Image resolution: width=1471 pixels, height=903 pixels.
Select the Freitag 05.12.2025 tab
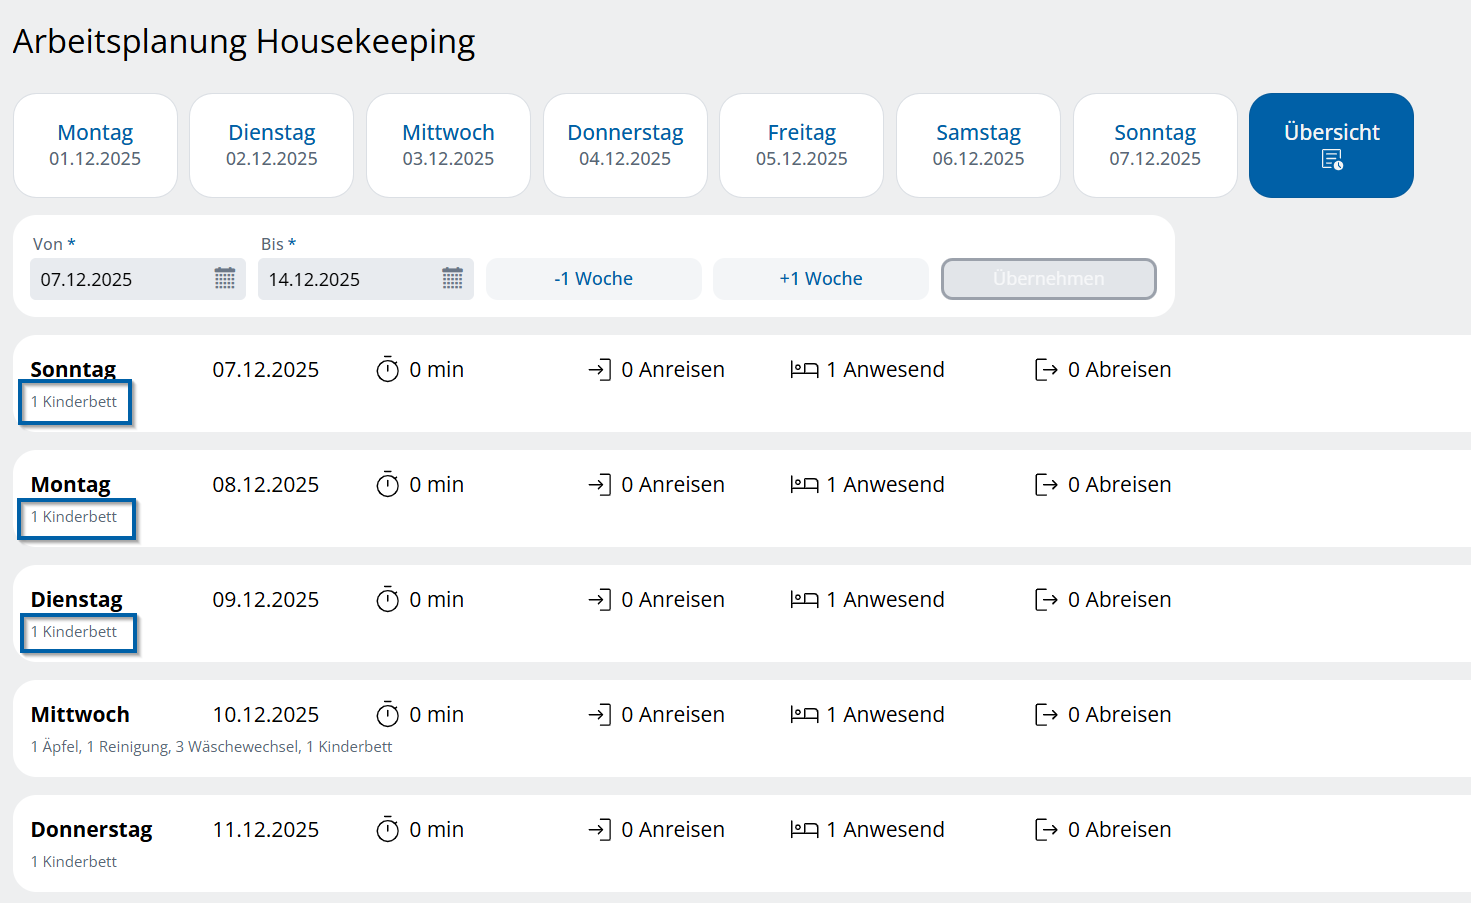pyautogui.click(x=801, y=145)
